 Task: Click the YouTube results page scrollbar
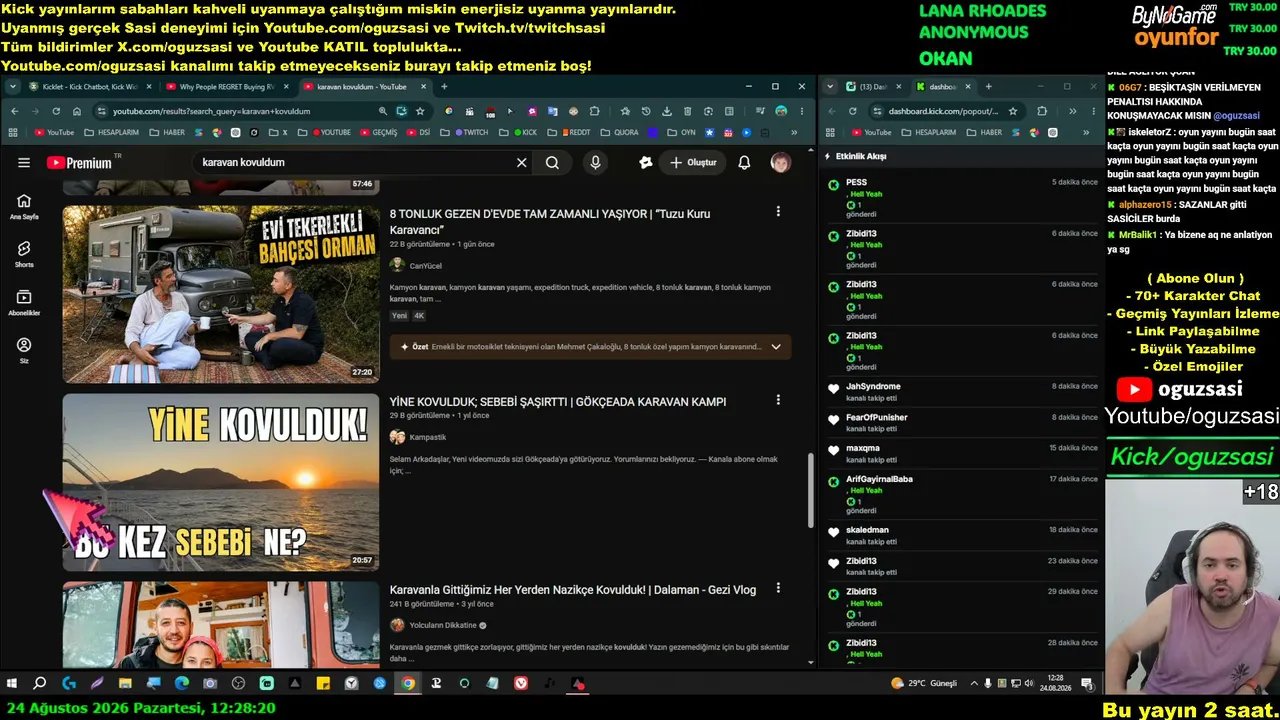point(811,490)
